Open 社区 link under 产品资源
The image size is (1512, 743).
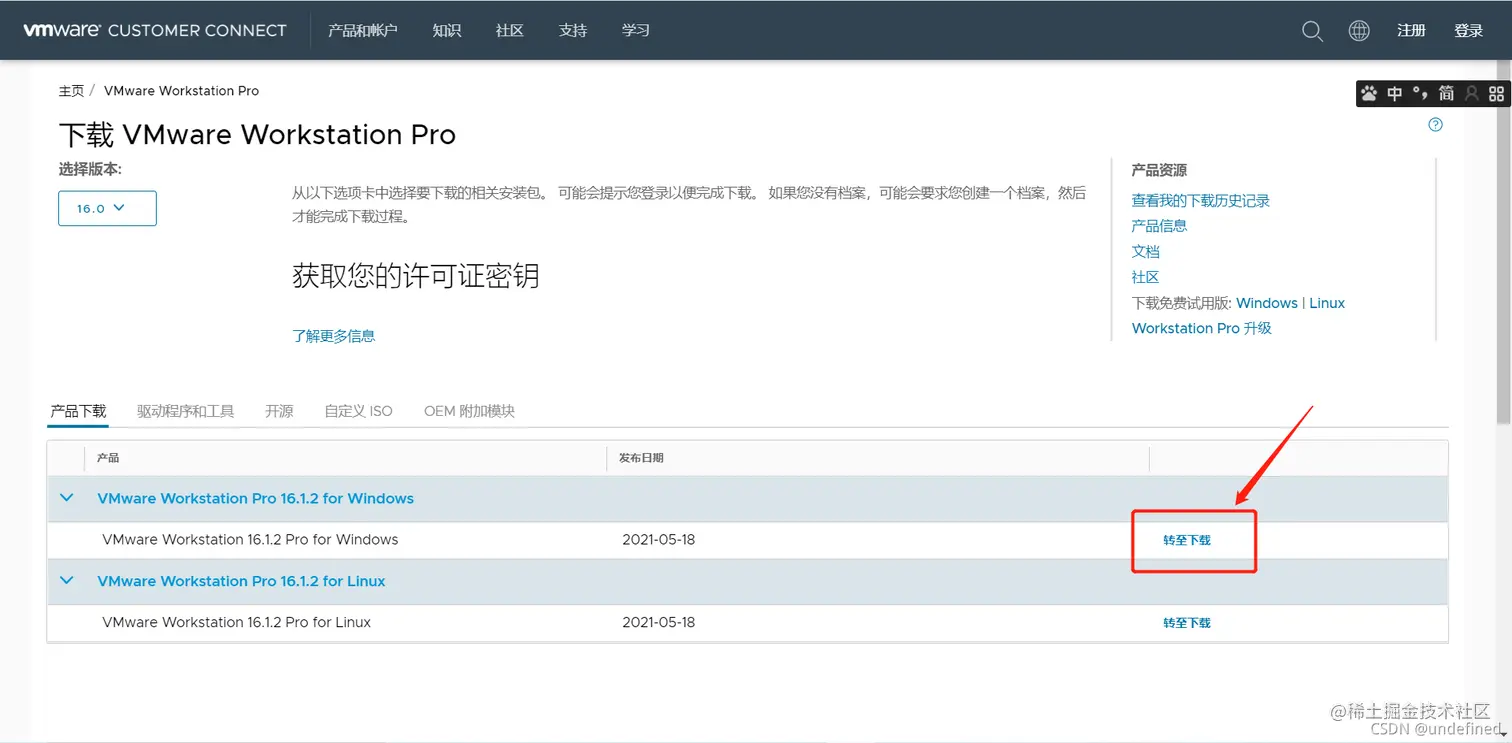[x=1146, y=277]
